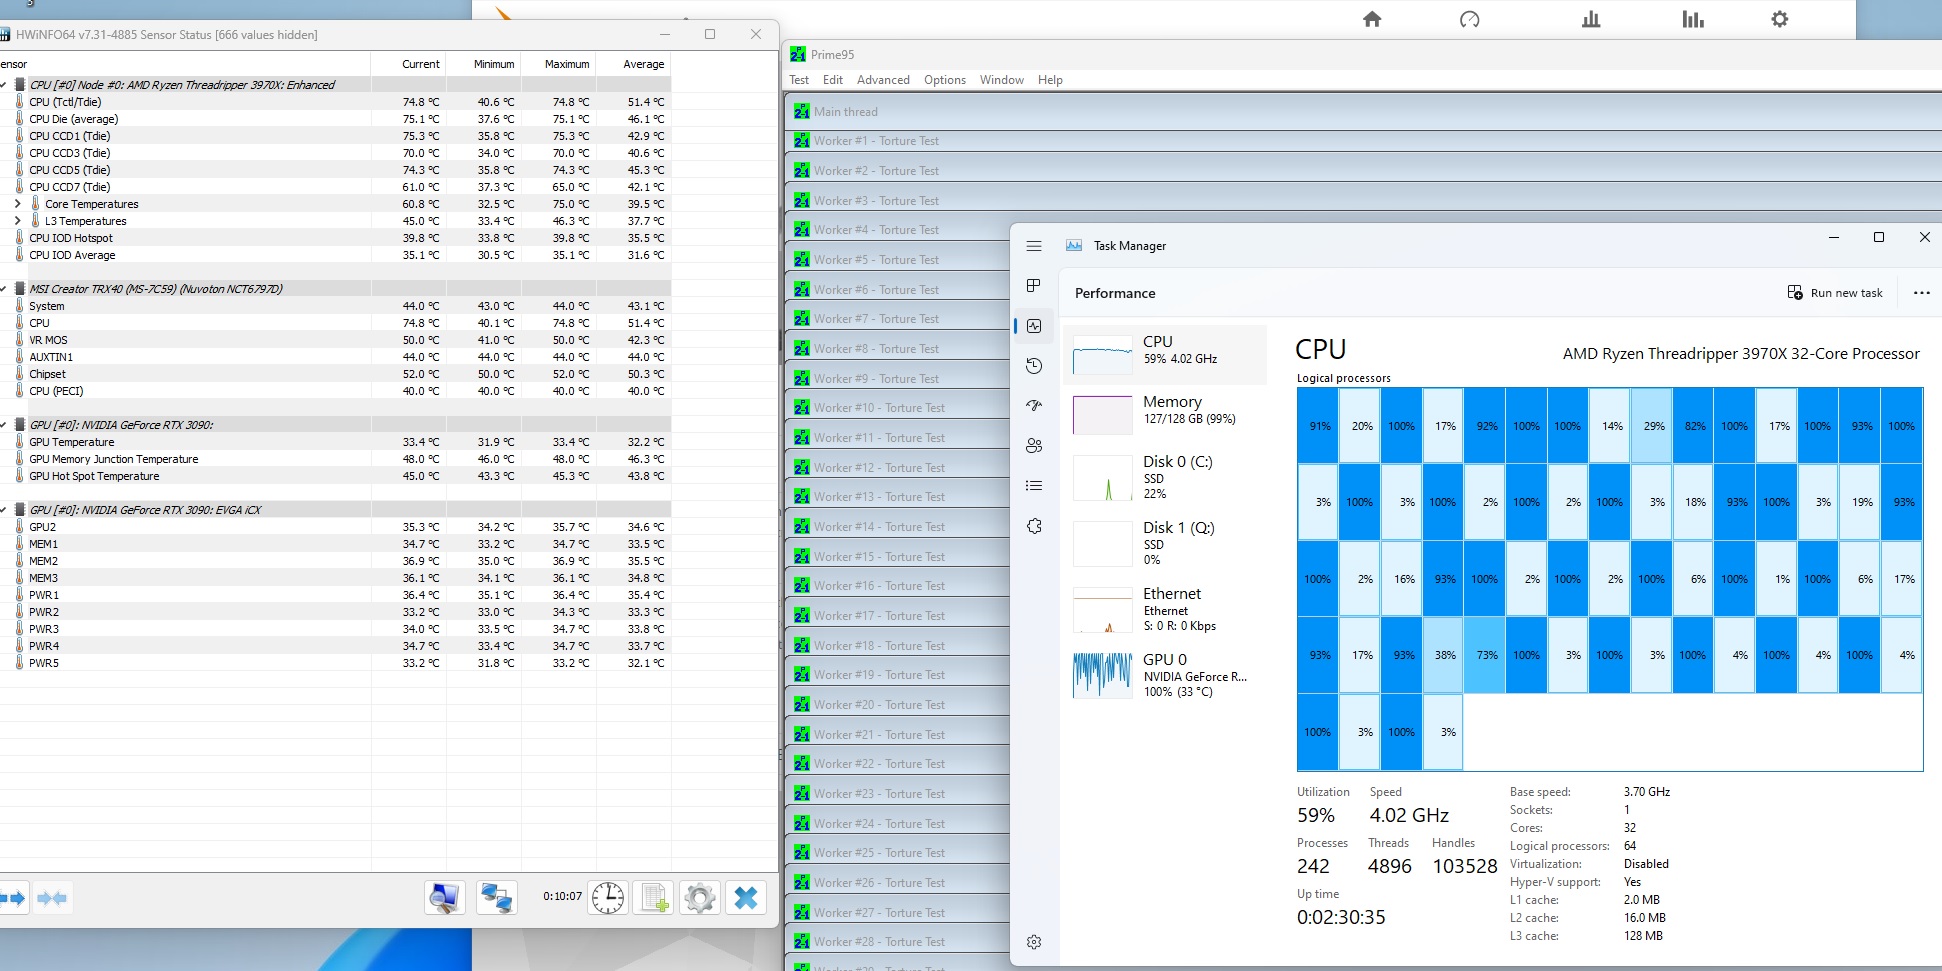This screenshot has width=1942, height=971.
Task: Select Disk 1 (Q:) performance entry
Action: [1165, 543]
